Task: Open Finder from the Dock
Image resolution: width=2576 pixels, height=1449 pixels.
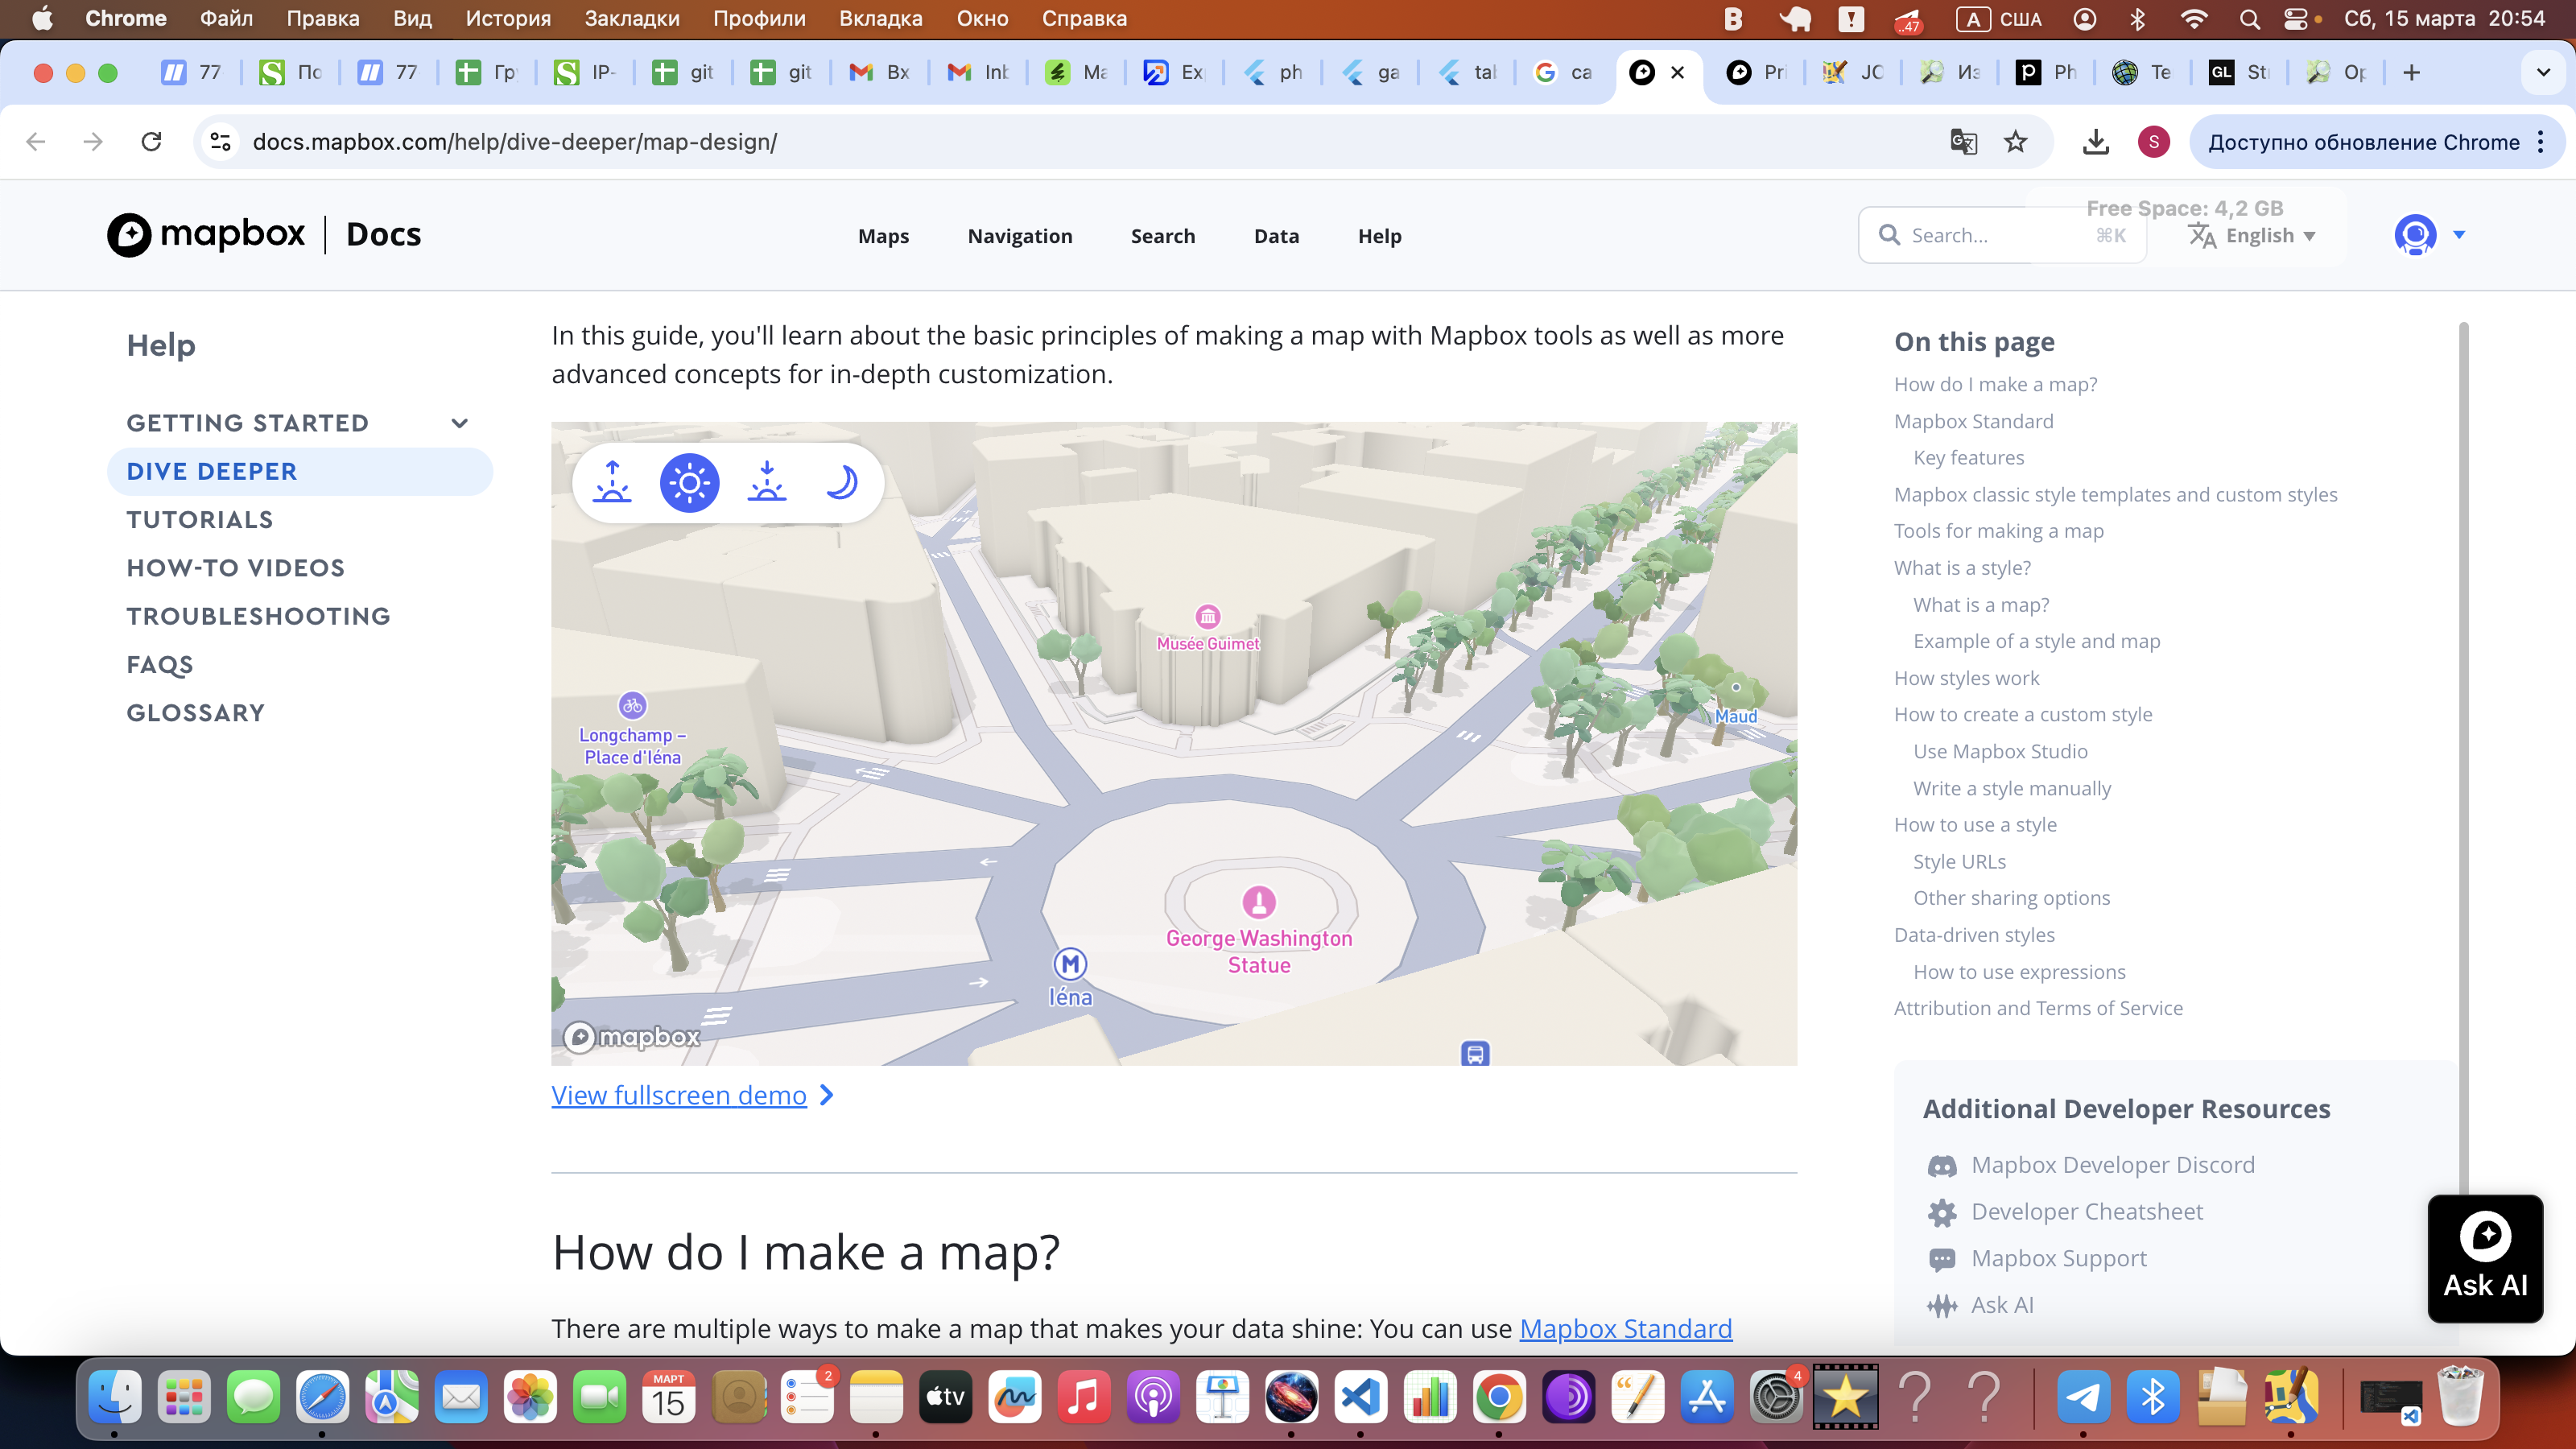Action: [x=114, y=1396]
